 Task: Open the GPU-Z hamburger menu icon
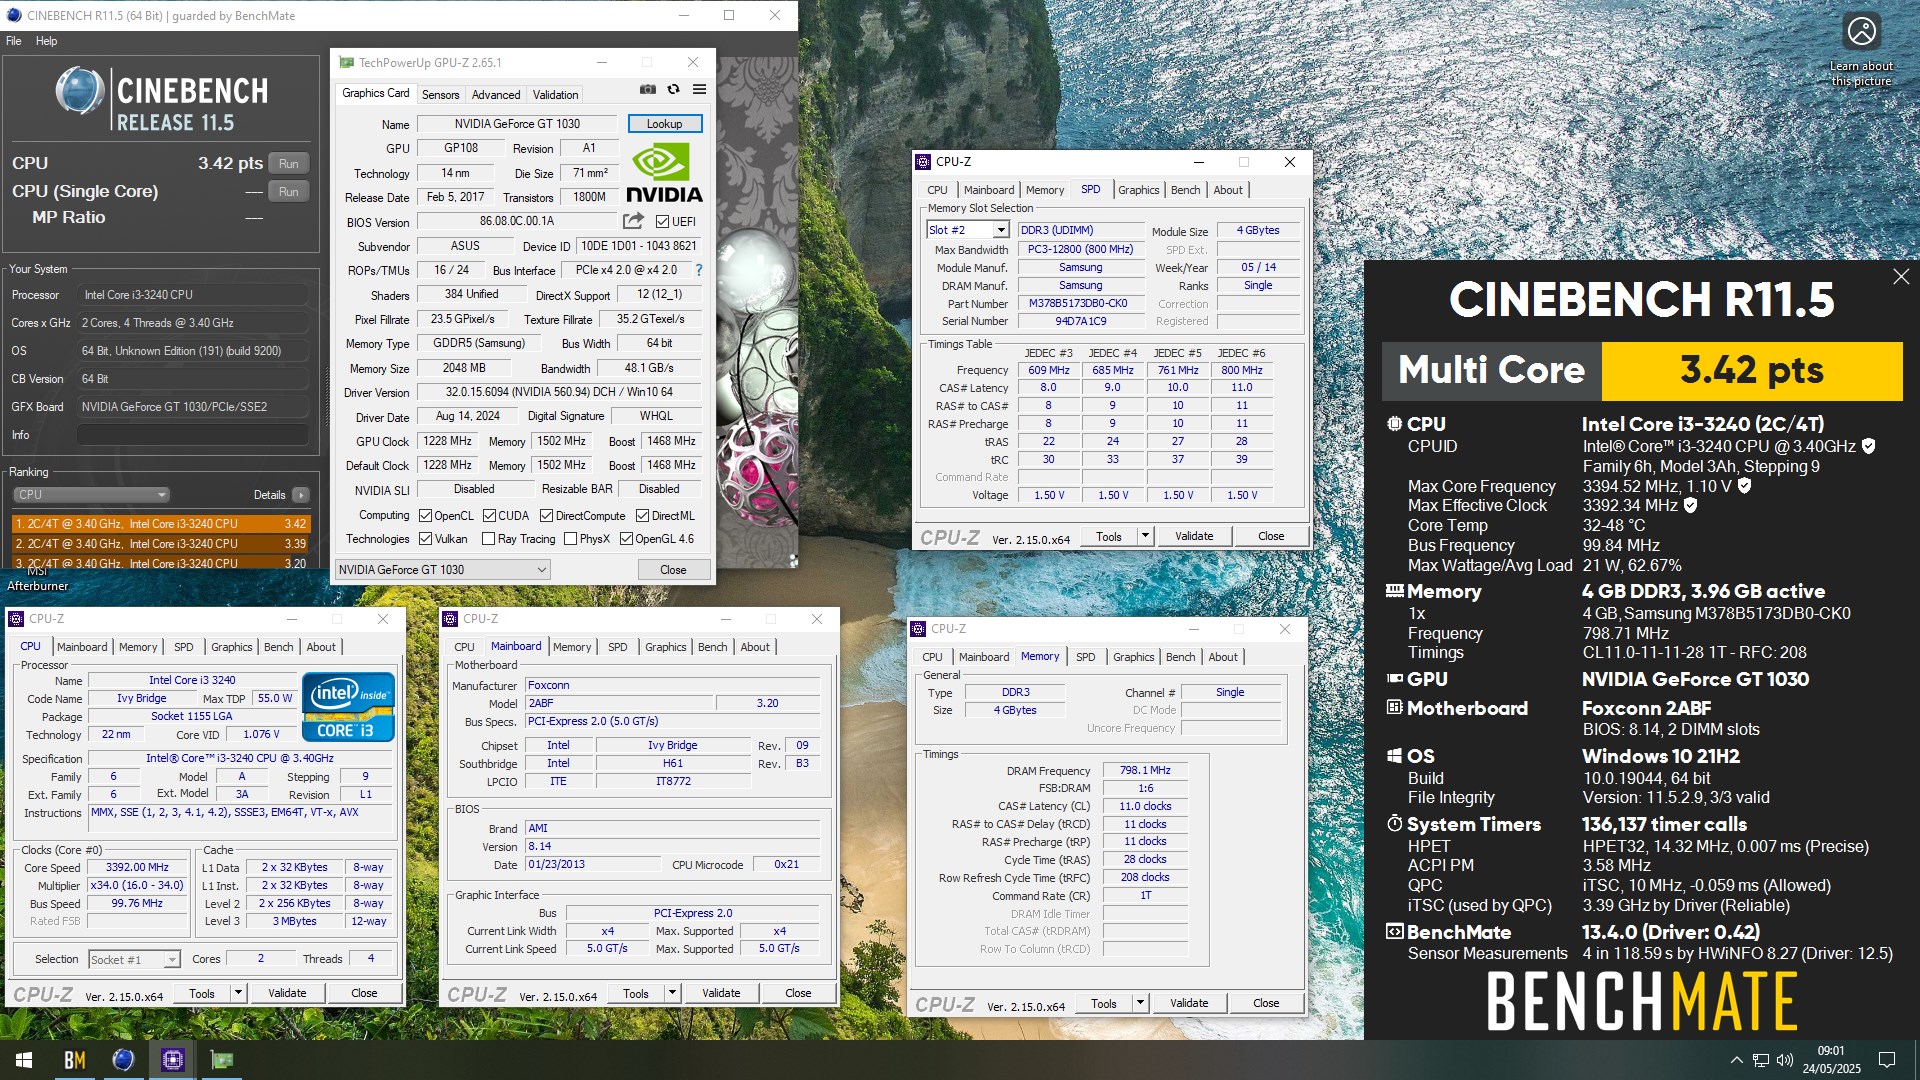point(699,90)
